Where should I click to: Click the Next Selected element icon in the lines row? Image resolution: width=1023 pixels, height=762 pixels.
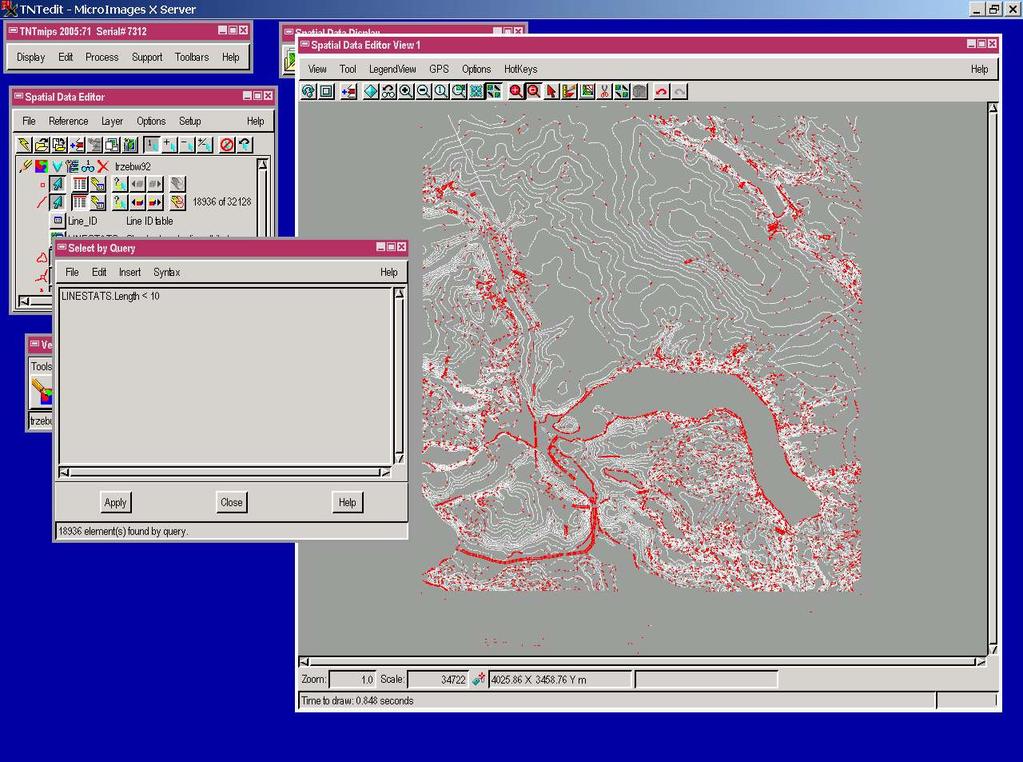pyautogui.click(x=155, y=202)
